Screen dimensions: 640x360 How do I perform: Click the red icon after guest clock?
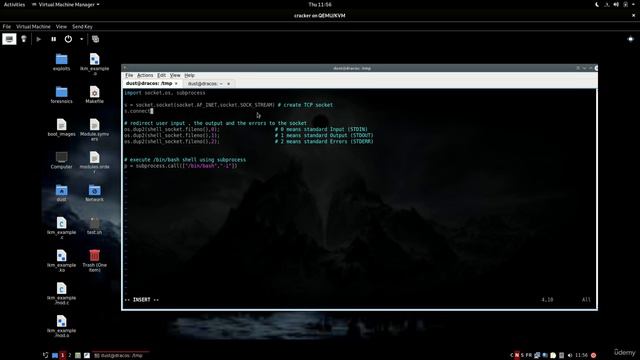point(593,355)
